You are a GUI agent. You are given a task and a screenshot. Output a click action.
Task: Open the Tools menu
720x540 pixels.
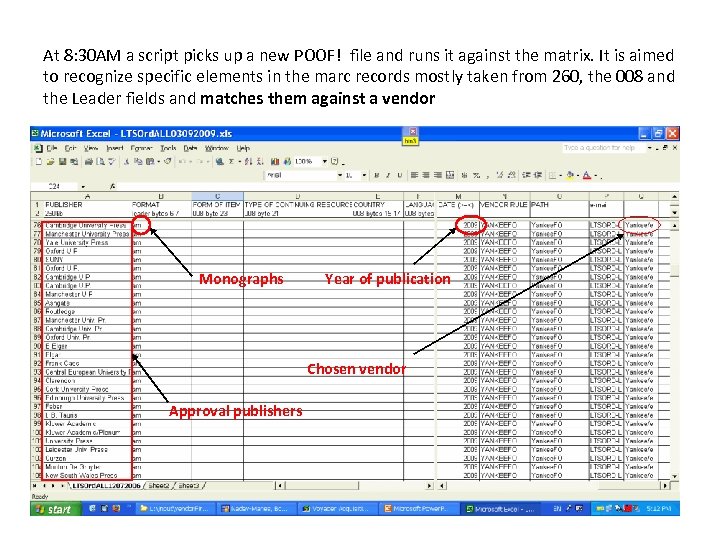pos(168,148)
